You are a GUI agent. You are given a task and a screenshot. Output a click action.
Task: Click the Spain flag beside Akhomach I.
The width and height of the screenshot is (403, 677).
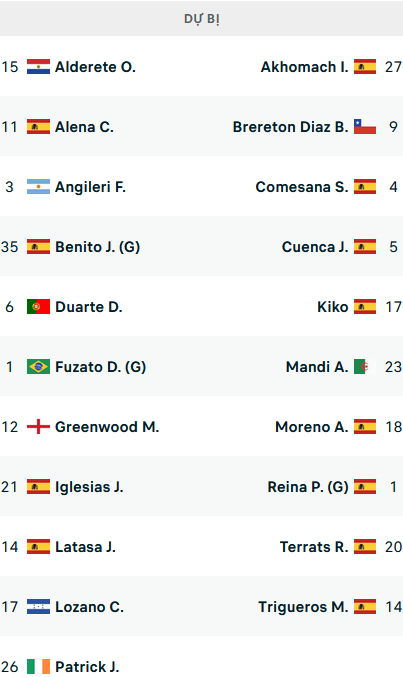[x=365, y=66]
